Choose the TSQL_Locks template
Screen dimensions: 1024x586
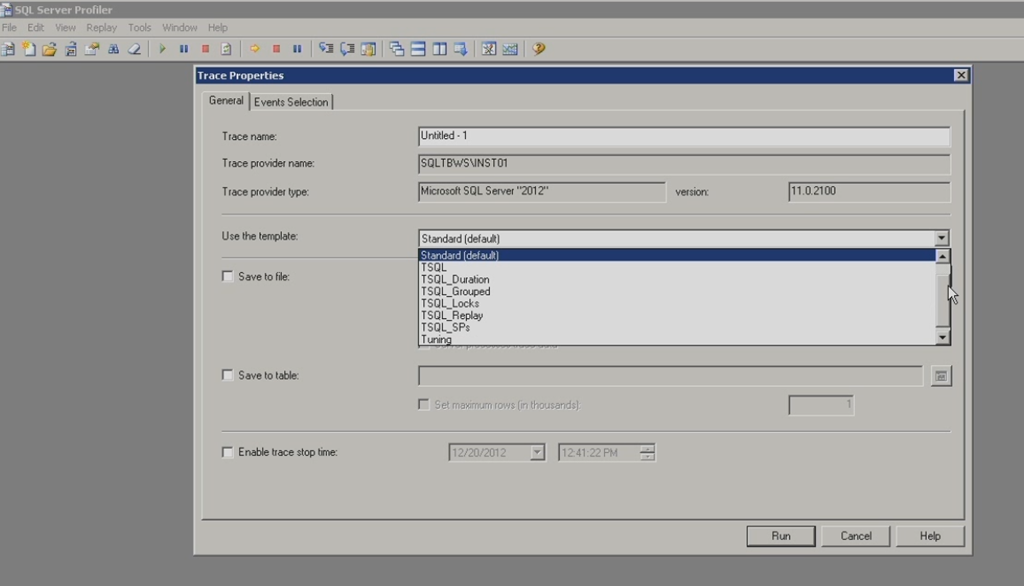(x=677, y=304)
